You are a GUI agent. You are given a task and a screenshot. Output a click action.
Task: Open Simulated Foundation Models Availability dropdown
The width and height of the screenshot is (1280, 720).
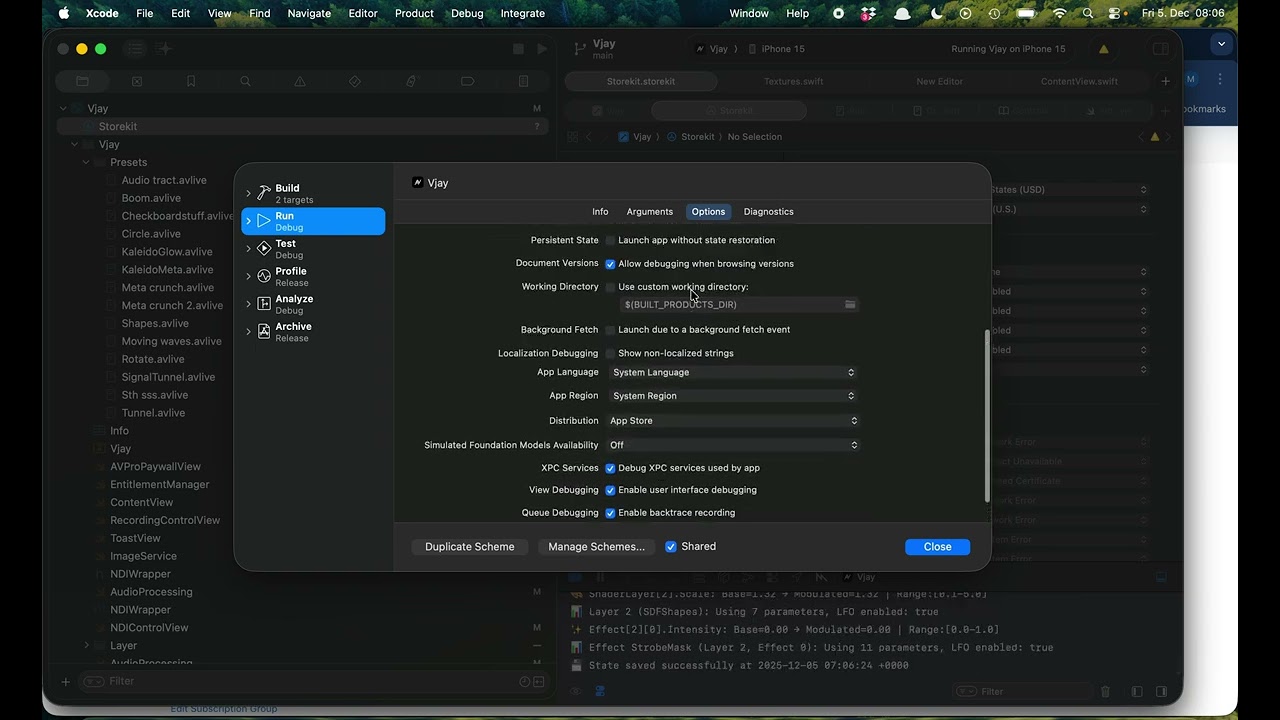coord(733,445)
